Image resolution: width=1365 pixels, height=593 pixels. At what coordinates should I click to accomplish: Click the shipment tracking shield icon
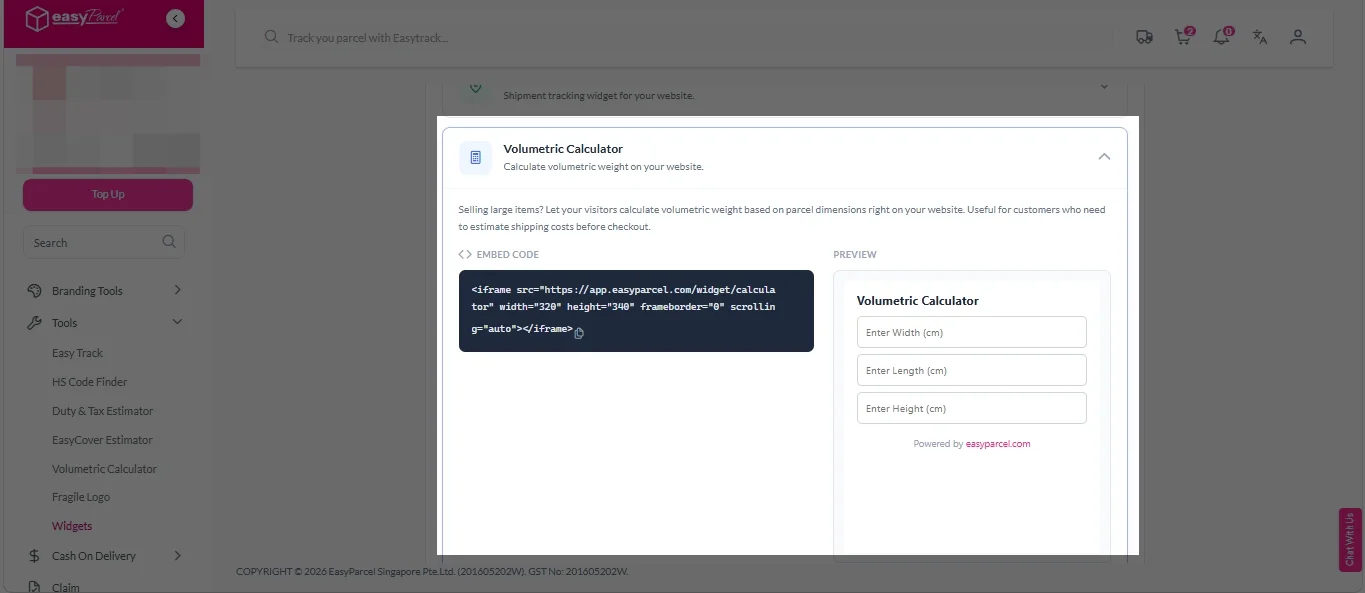click(476, 90)
